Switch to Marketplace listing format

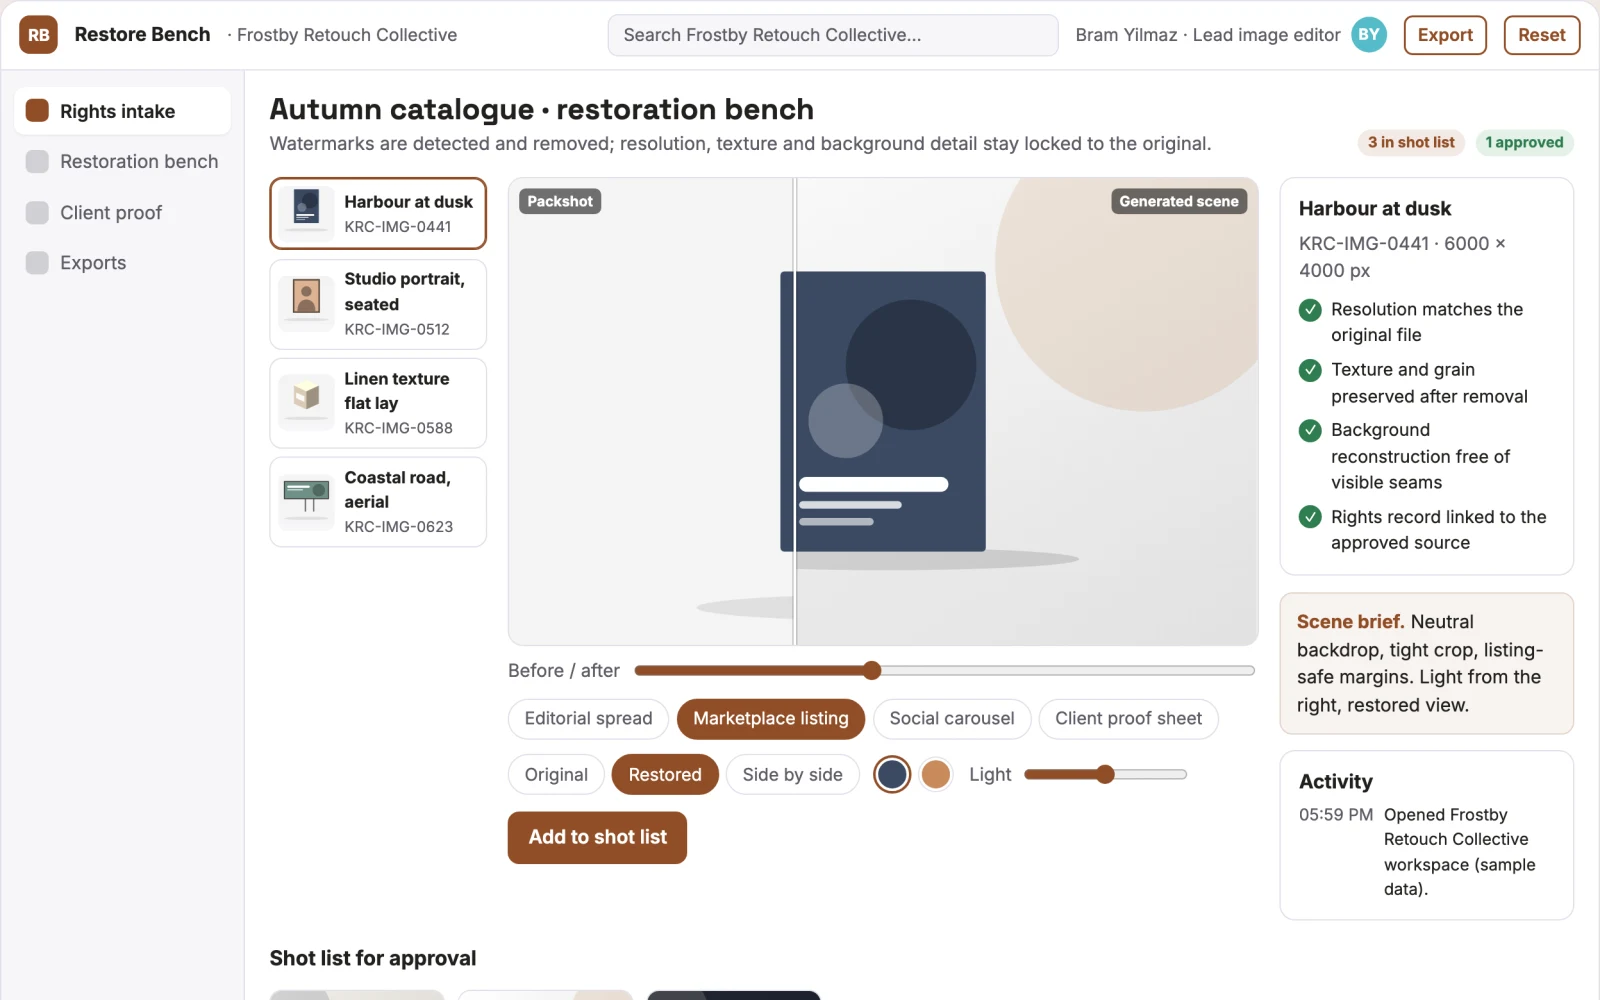[771, 718]
